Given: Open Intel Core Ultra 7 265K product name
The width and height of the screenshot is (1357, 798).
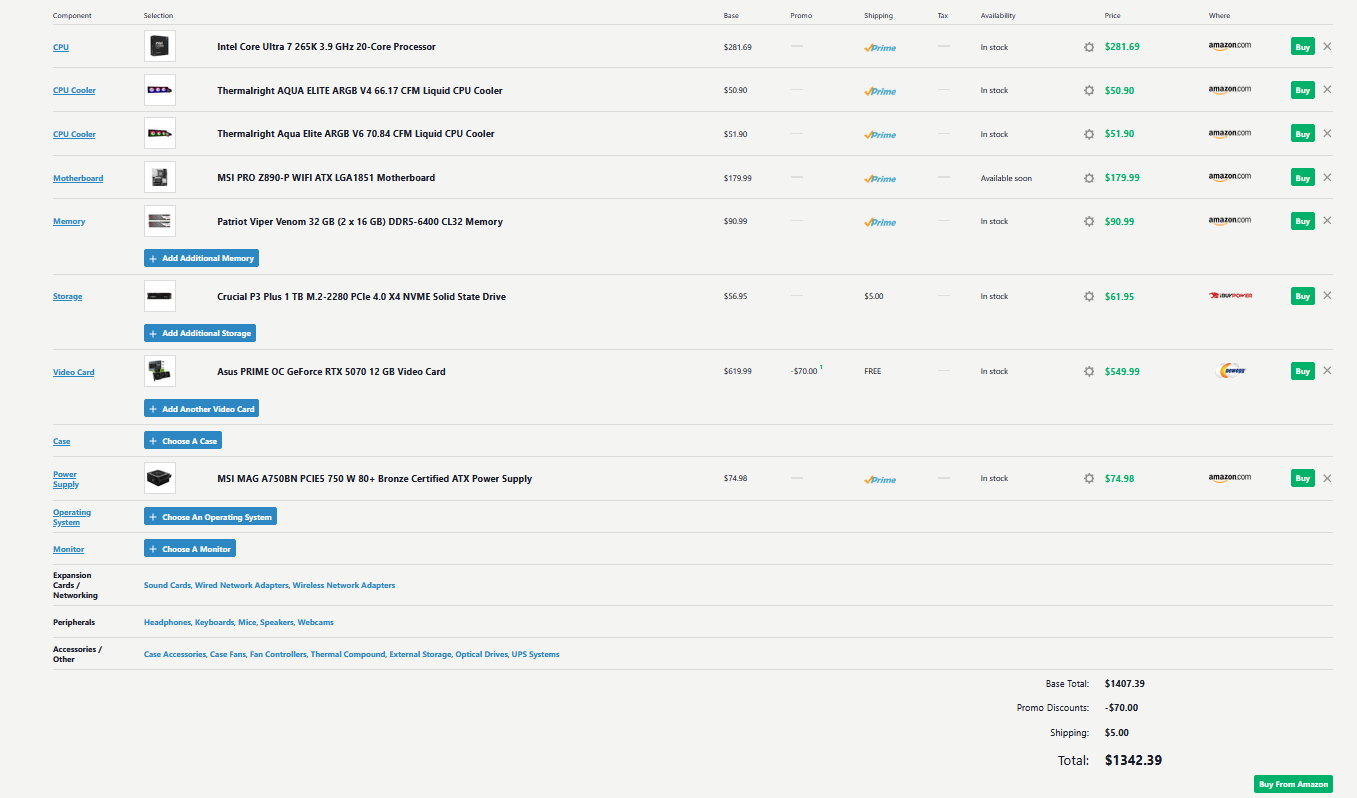Looking at the screenshot, I should tap(326, 47).
